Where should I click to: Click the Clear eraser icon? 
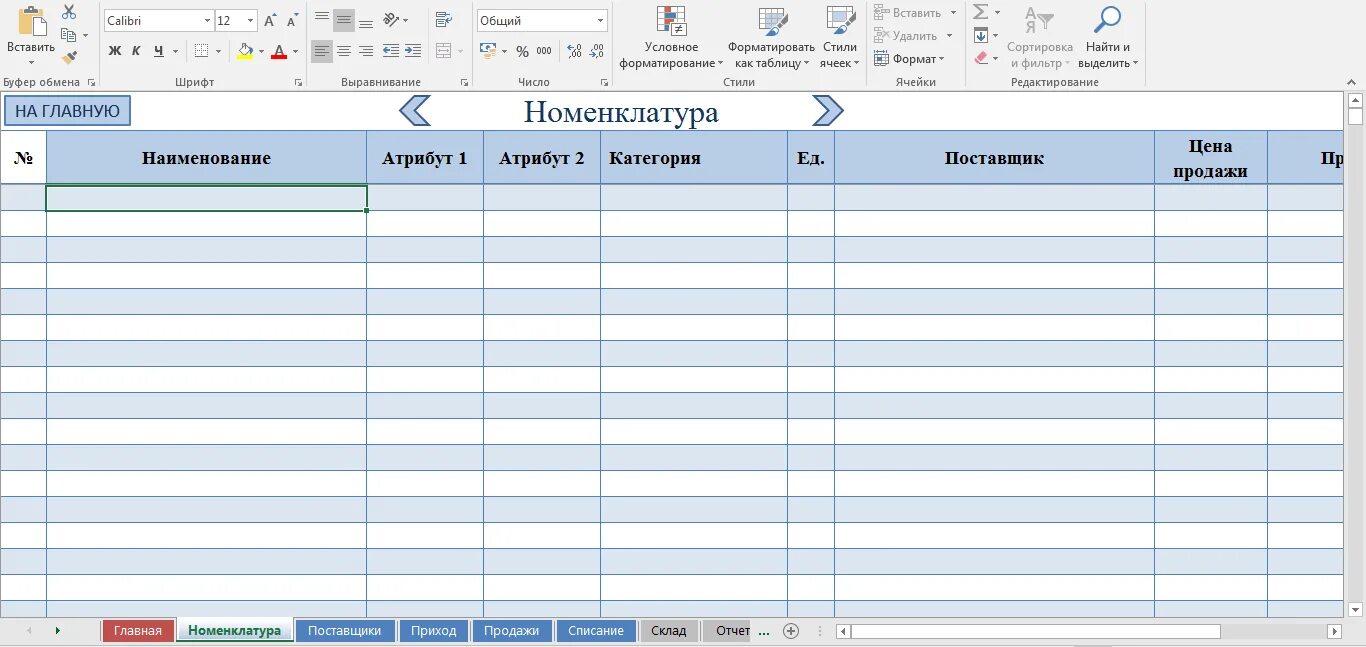coord(981,59)
